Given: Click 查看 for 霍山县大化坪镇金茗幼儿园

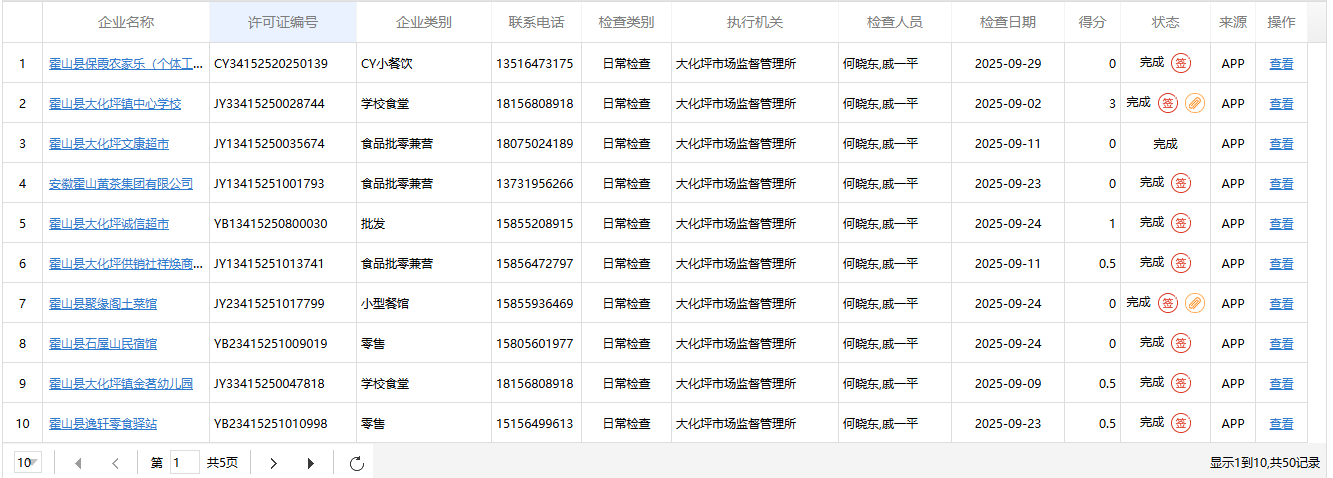Looking at the screenshot, I should [x=1281, y=384].
